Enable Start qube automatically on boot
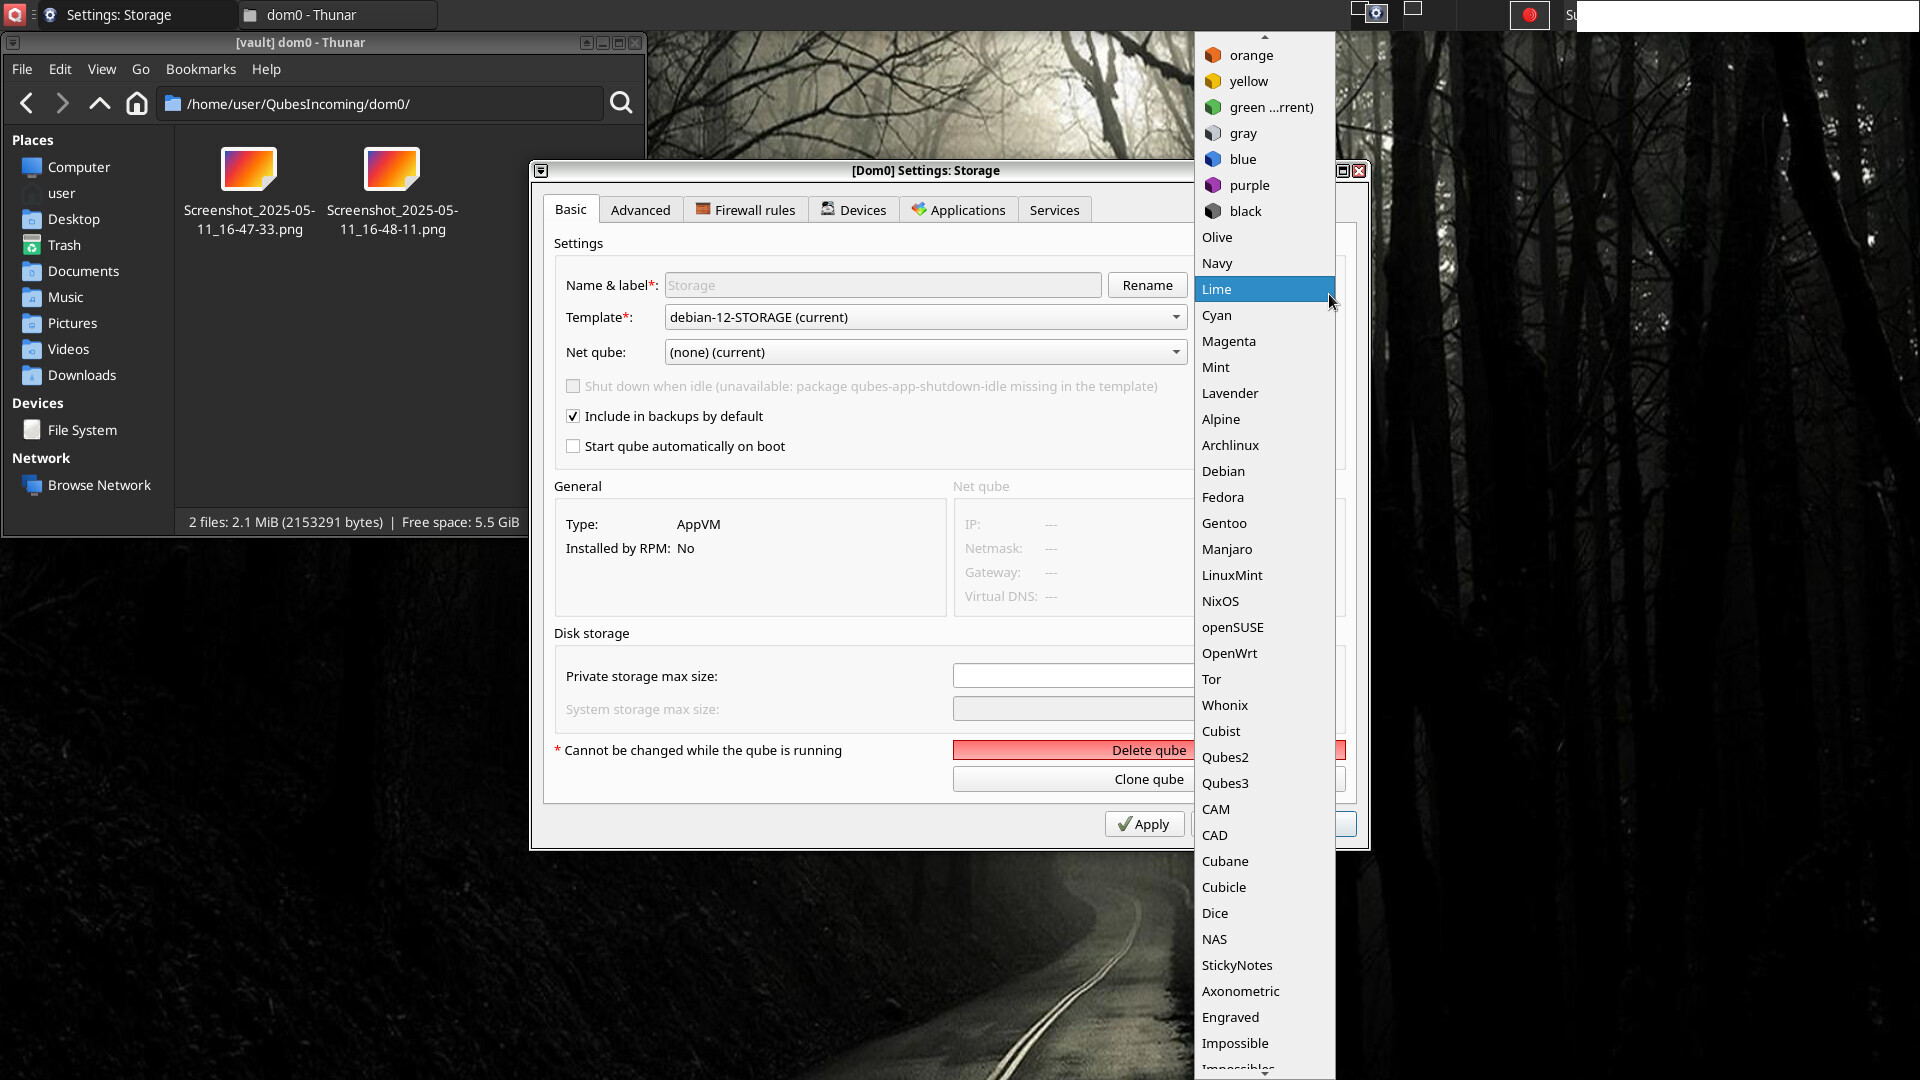 (573, 446)
